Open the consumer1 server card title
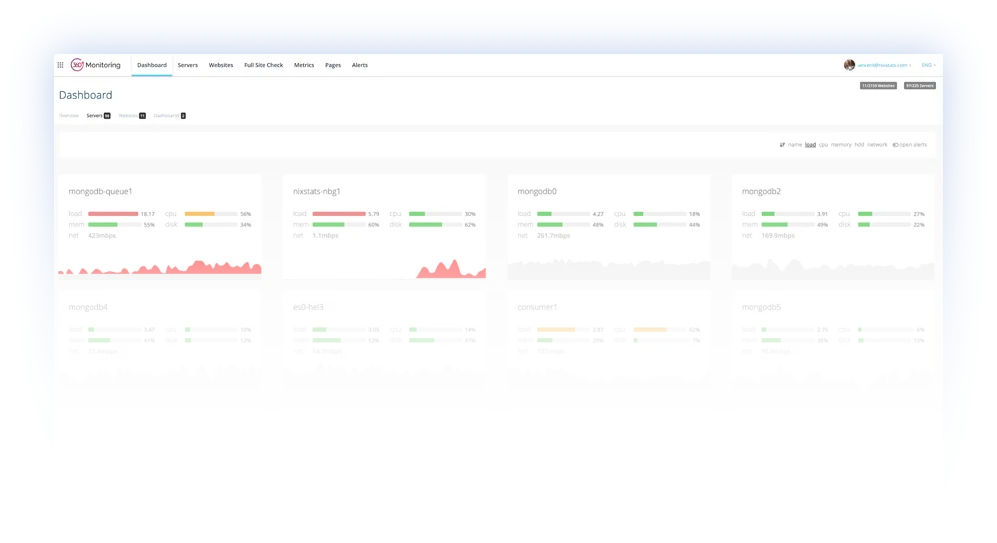The image size is (997, 543). pos(537,307)
